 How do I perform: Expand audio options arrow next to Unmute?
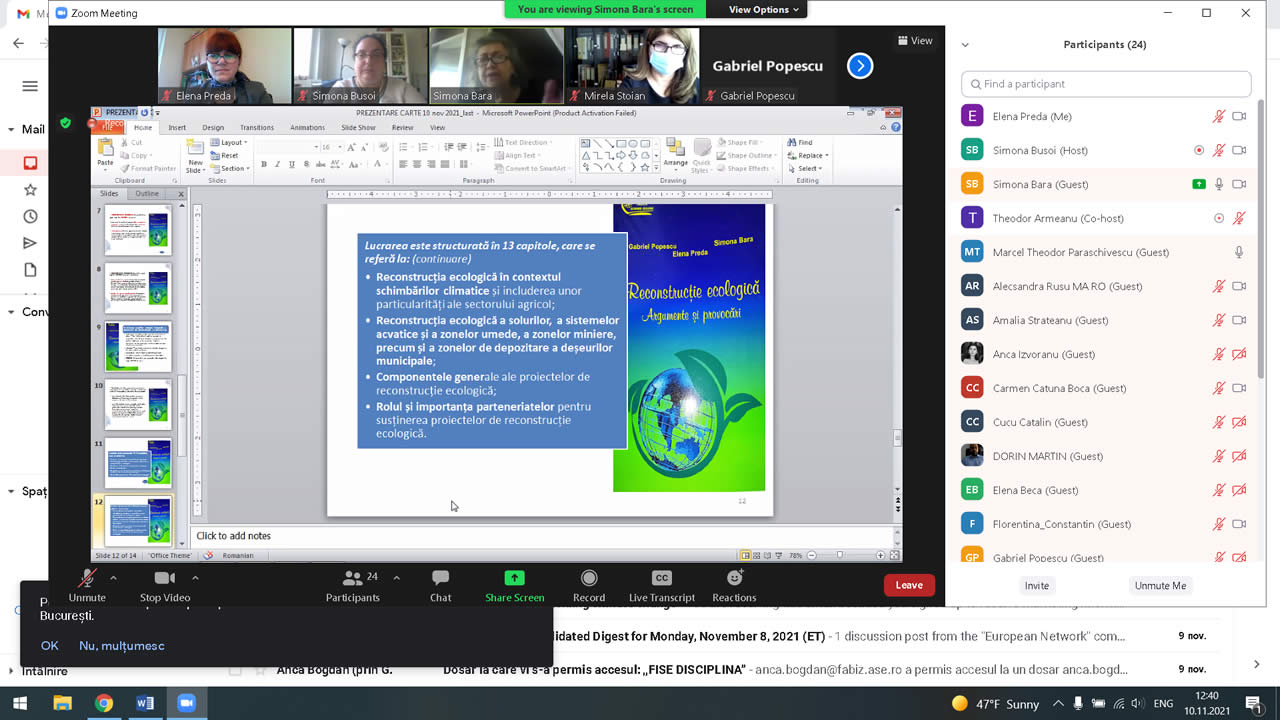click(113, 578)
